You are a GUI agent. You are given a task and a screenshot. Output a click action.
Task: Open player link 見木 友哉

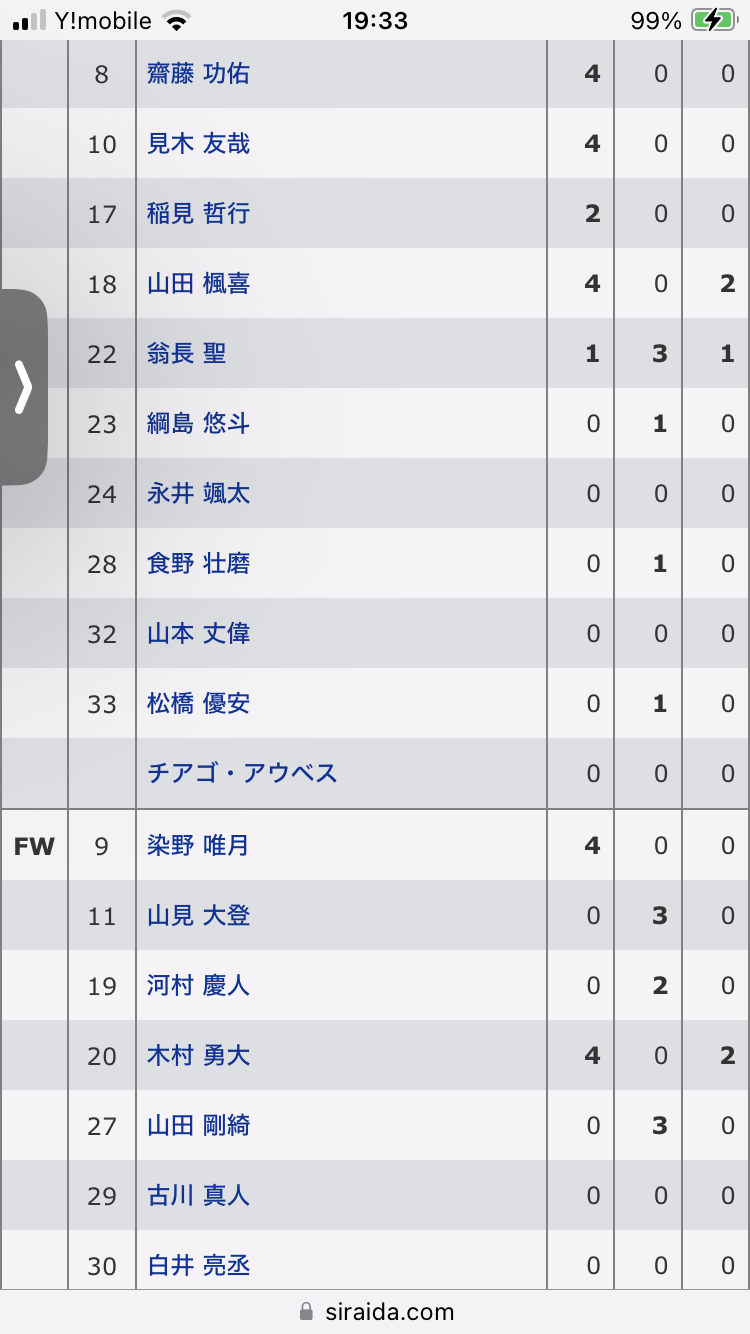coord(198,143)
